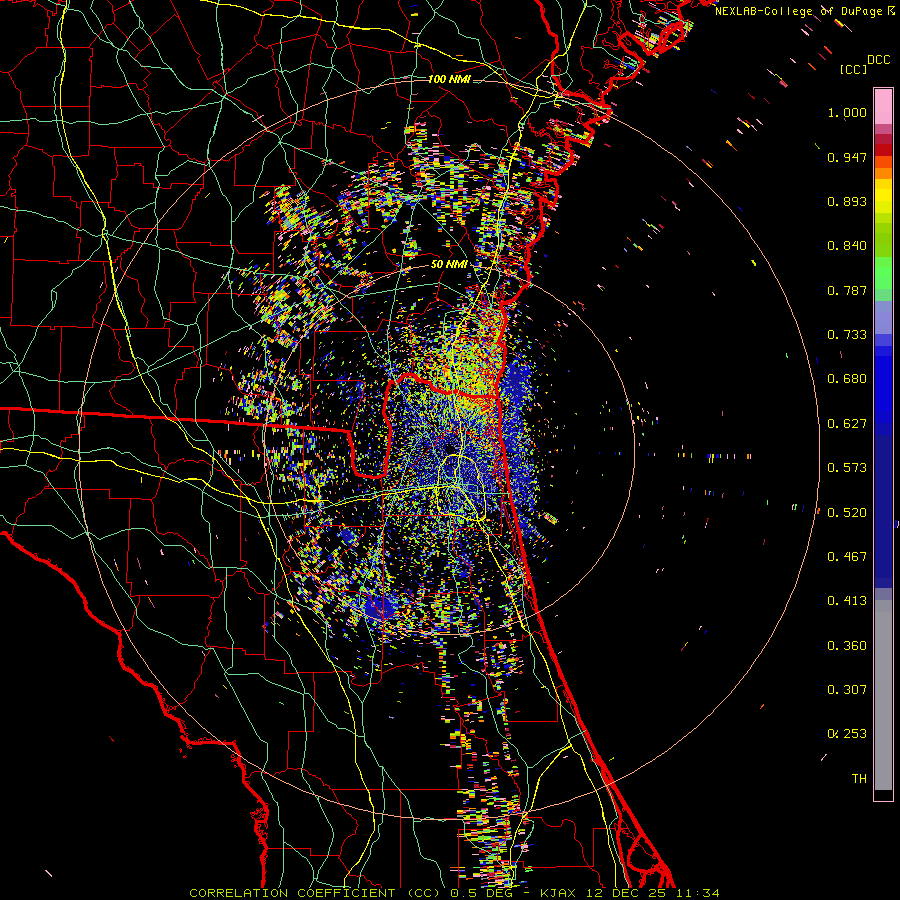The height and width of the screenshot is (900, 900).
Task: Select the 0.520 scale value
Action: (x=847, y=513)
